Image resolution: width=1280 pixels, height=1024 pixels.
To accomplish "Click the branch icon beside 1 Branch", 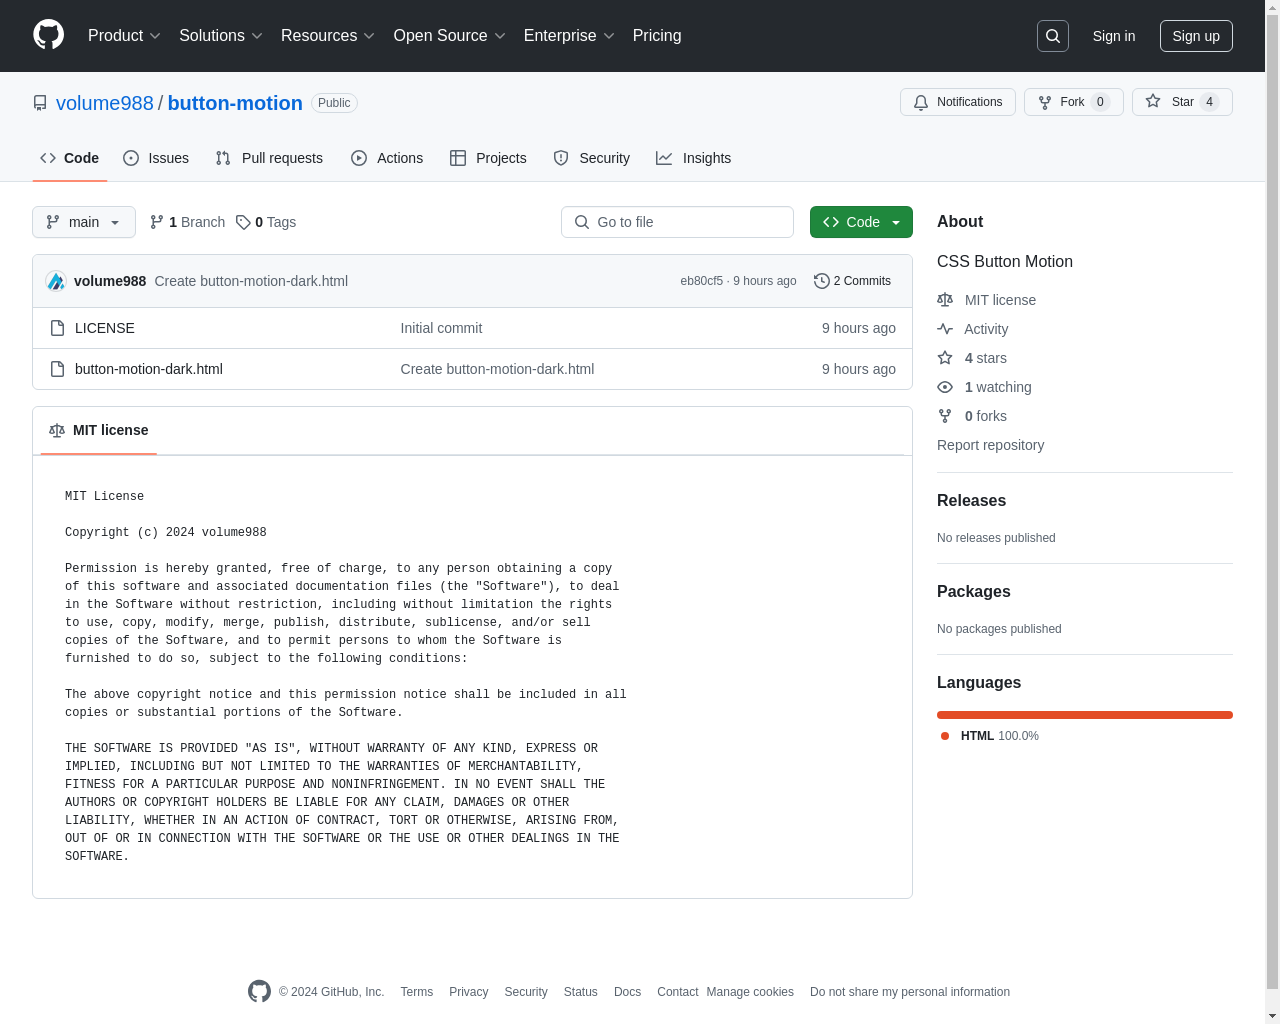I will tap(157, 222).
